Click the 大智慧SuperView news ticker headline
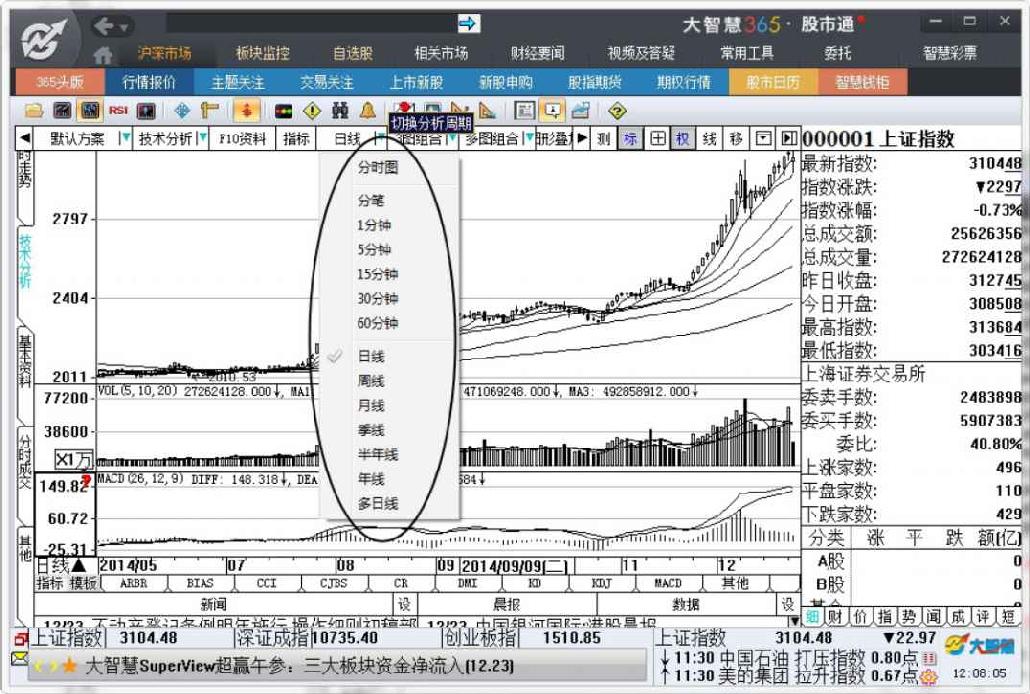This screenshot has height=694, width=1030. [300, 666]
